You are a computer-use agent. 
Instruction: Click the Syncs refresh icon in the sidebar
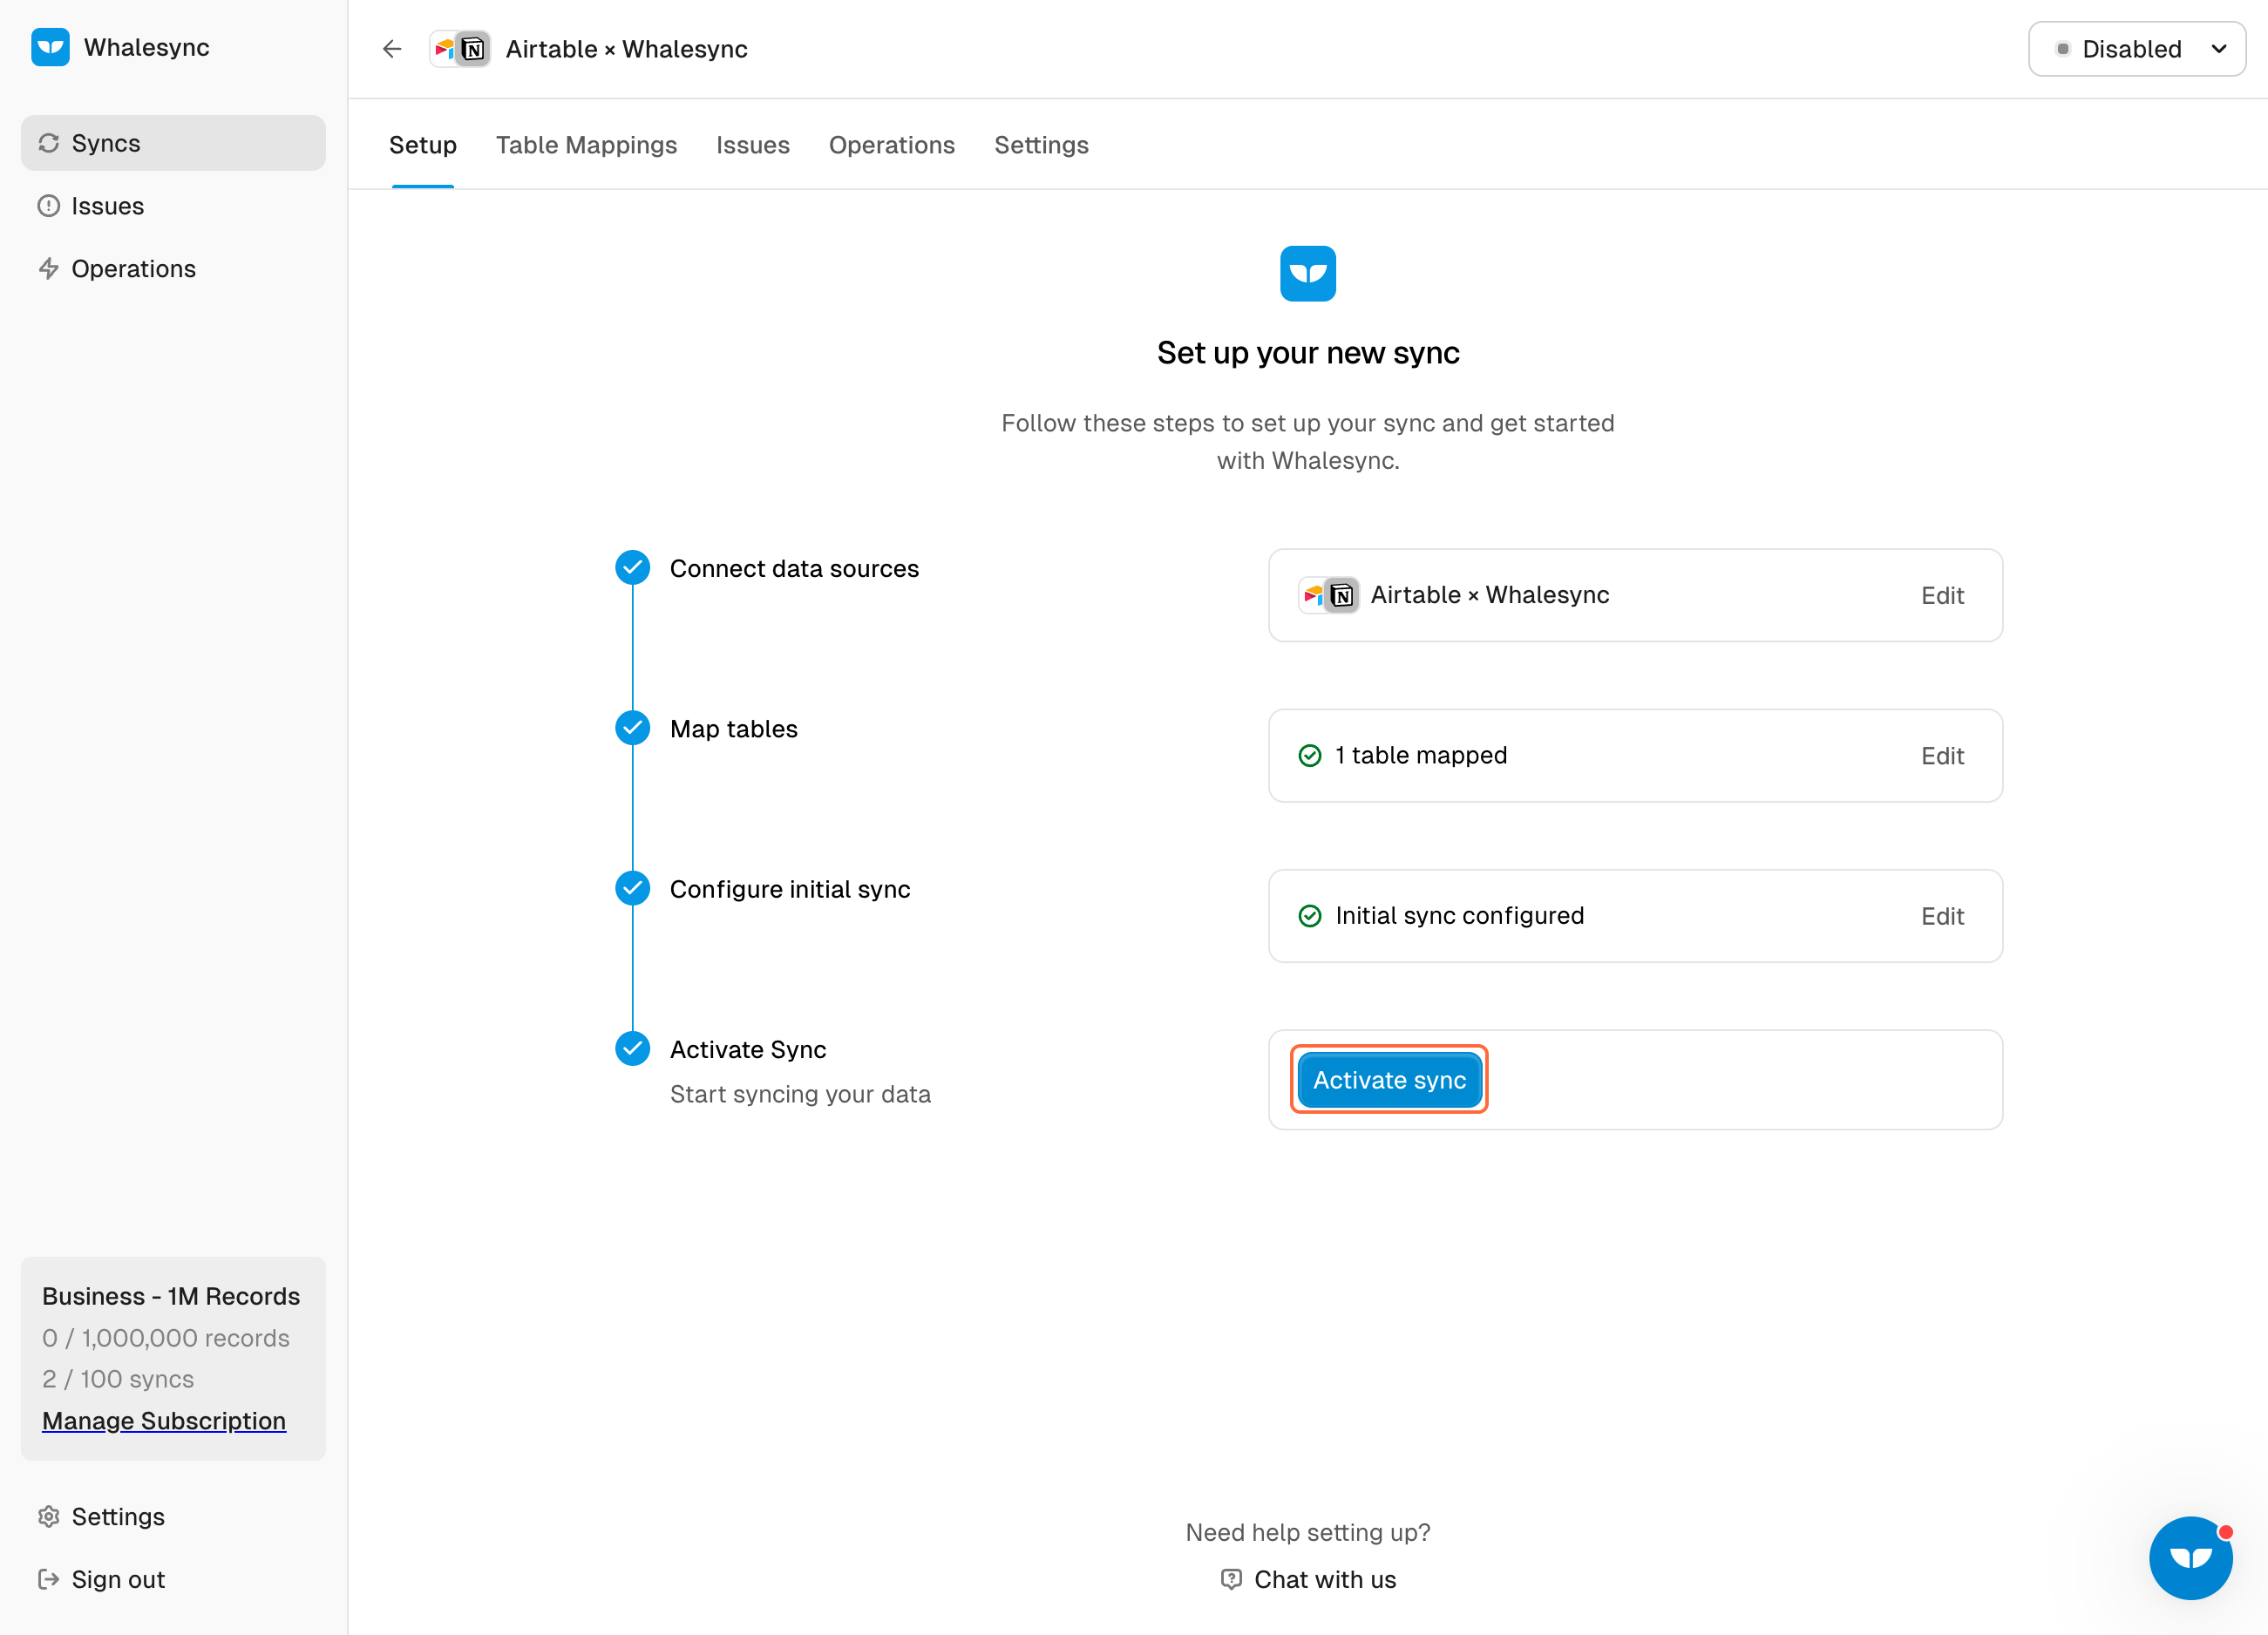(x=49, y=143)
